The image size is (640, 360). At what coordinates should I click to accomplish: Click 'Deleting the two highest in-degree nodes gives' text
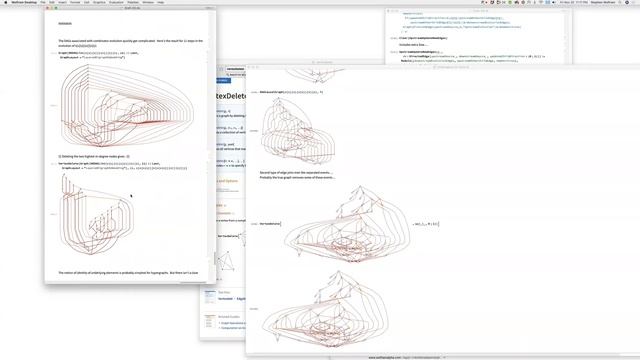pyautogui.click(x=94, y=156)
